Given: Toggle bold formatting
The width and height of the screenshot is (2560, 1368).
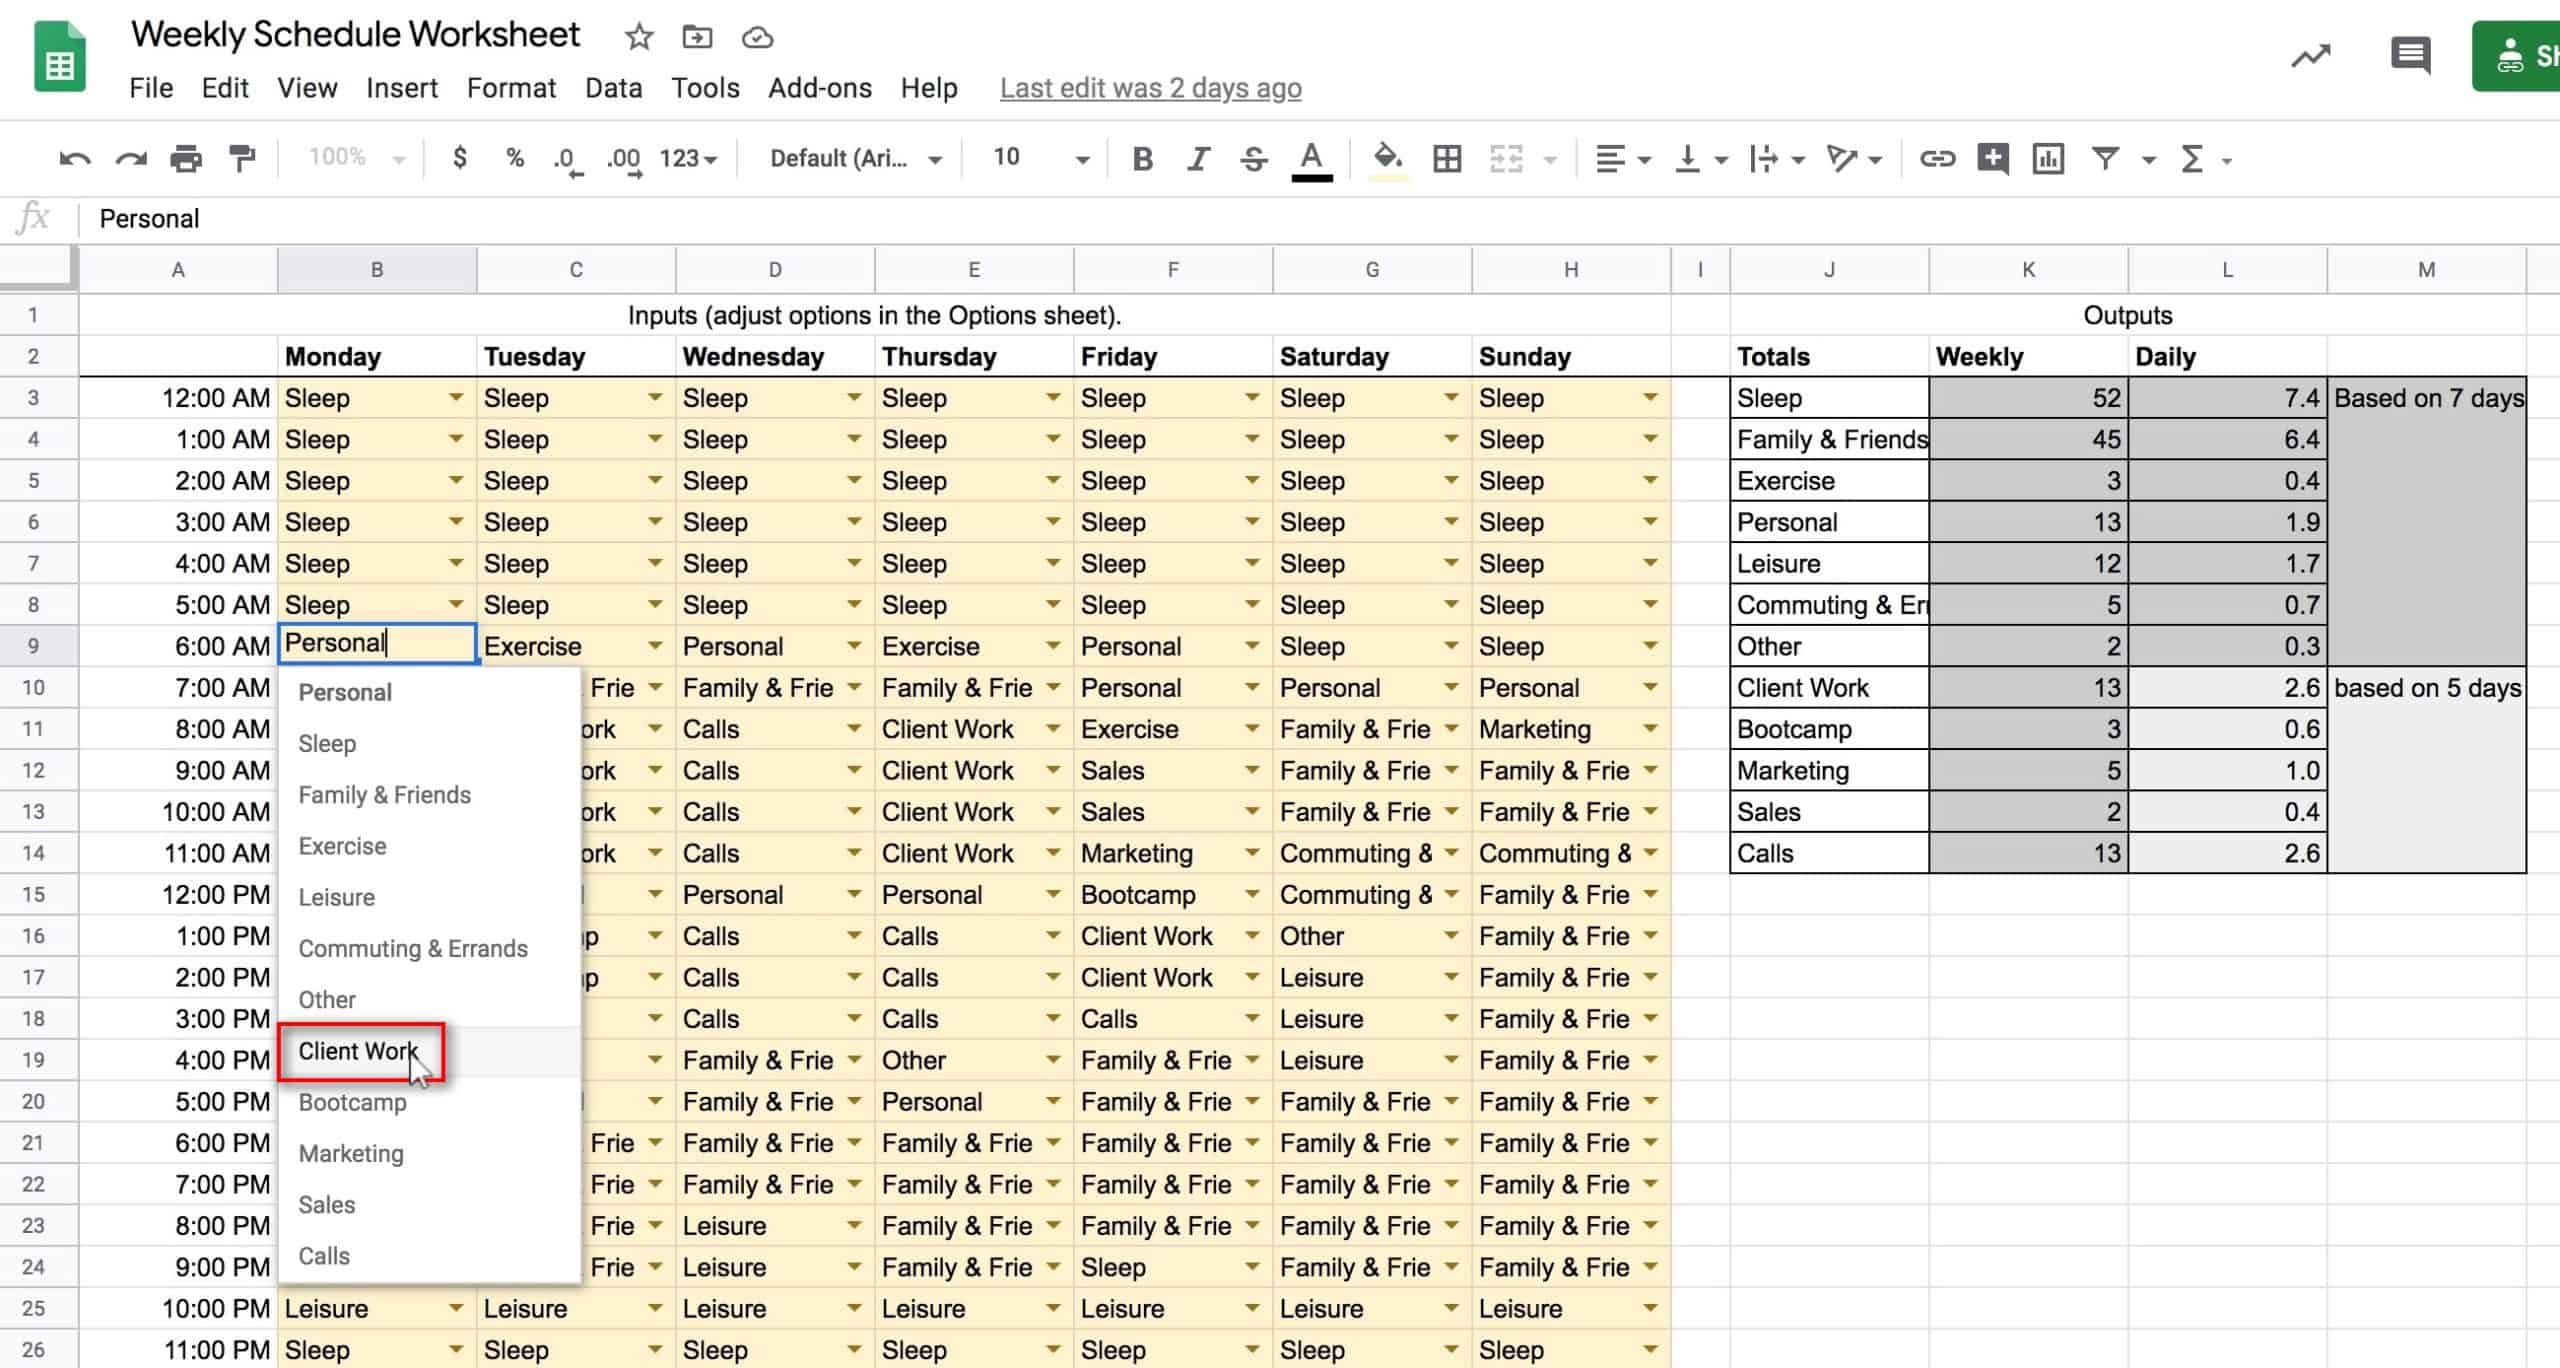Looking at the screenshot, I should click(1142, 159).
